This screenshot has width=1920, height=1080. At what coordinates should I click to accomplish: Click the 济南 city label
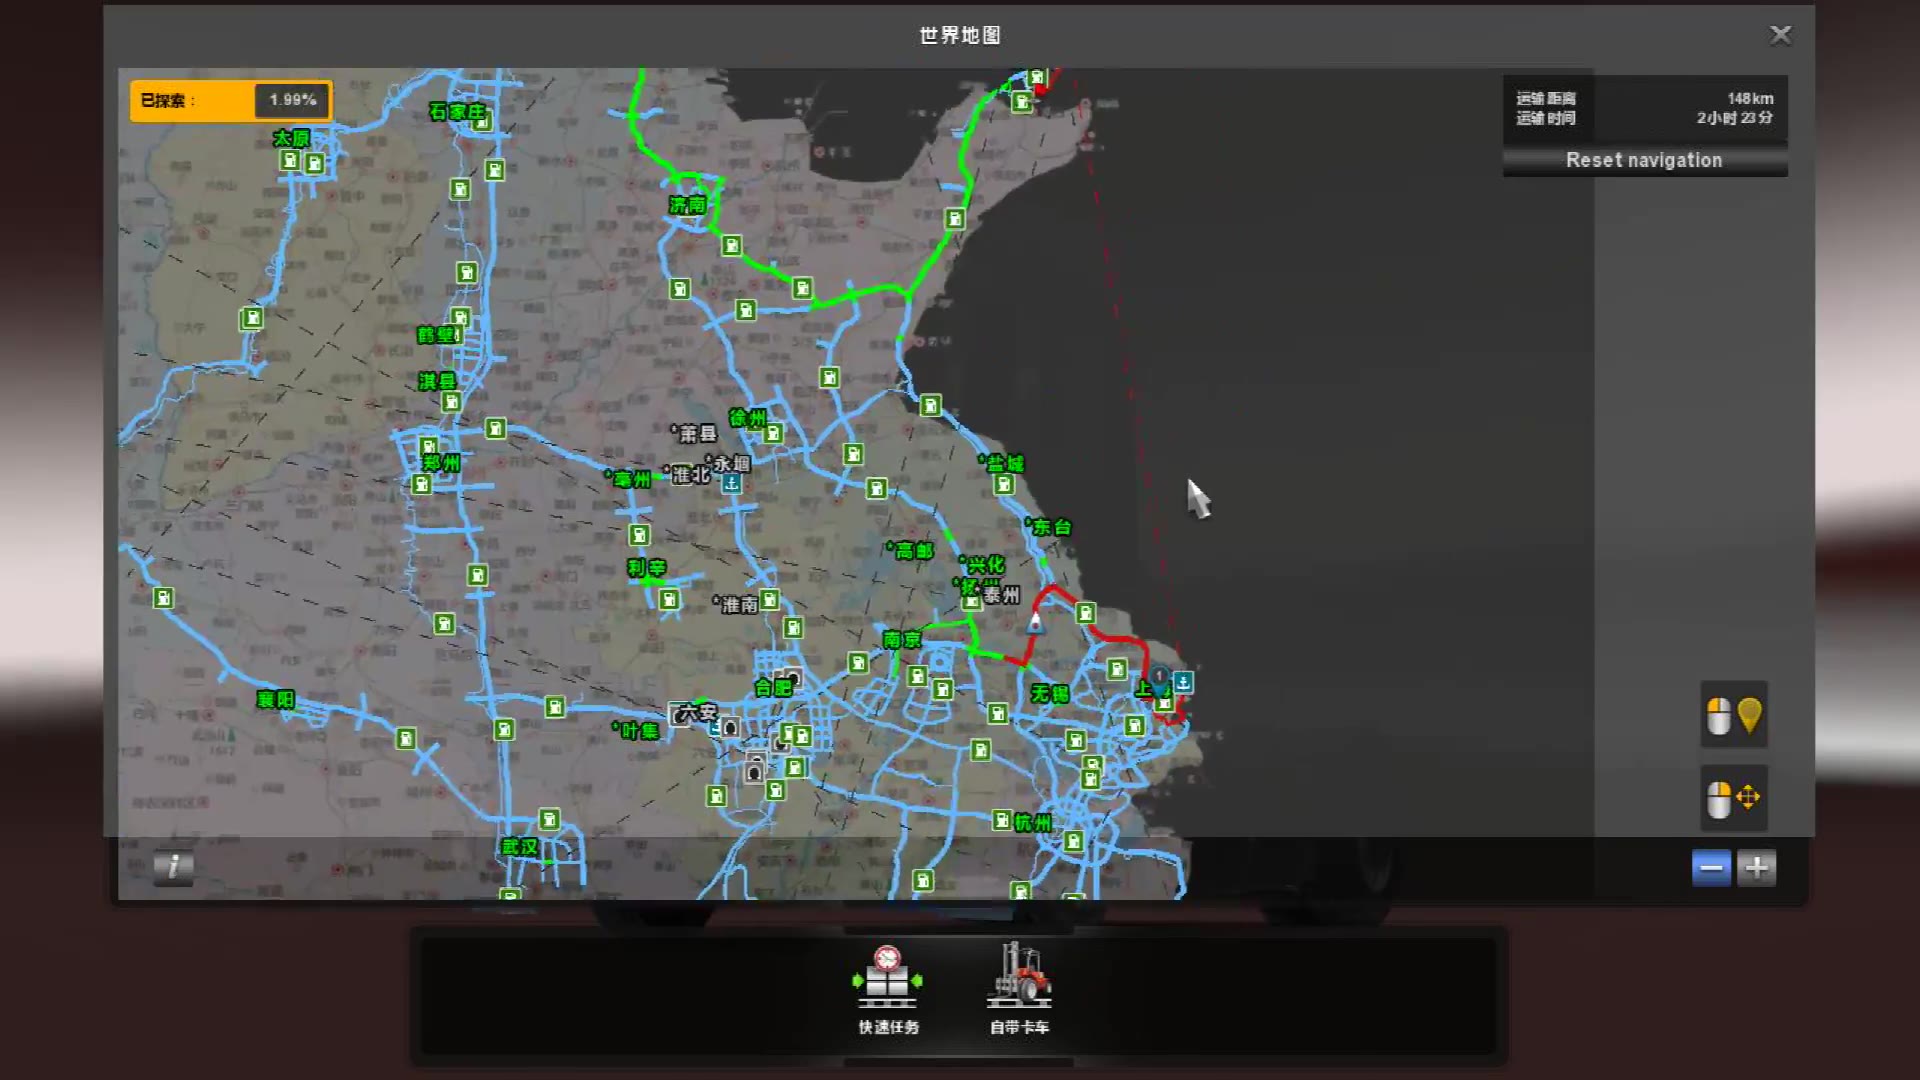tap(687, 205)
